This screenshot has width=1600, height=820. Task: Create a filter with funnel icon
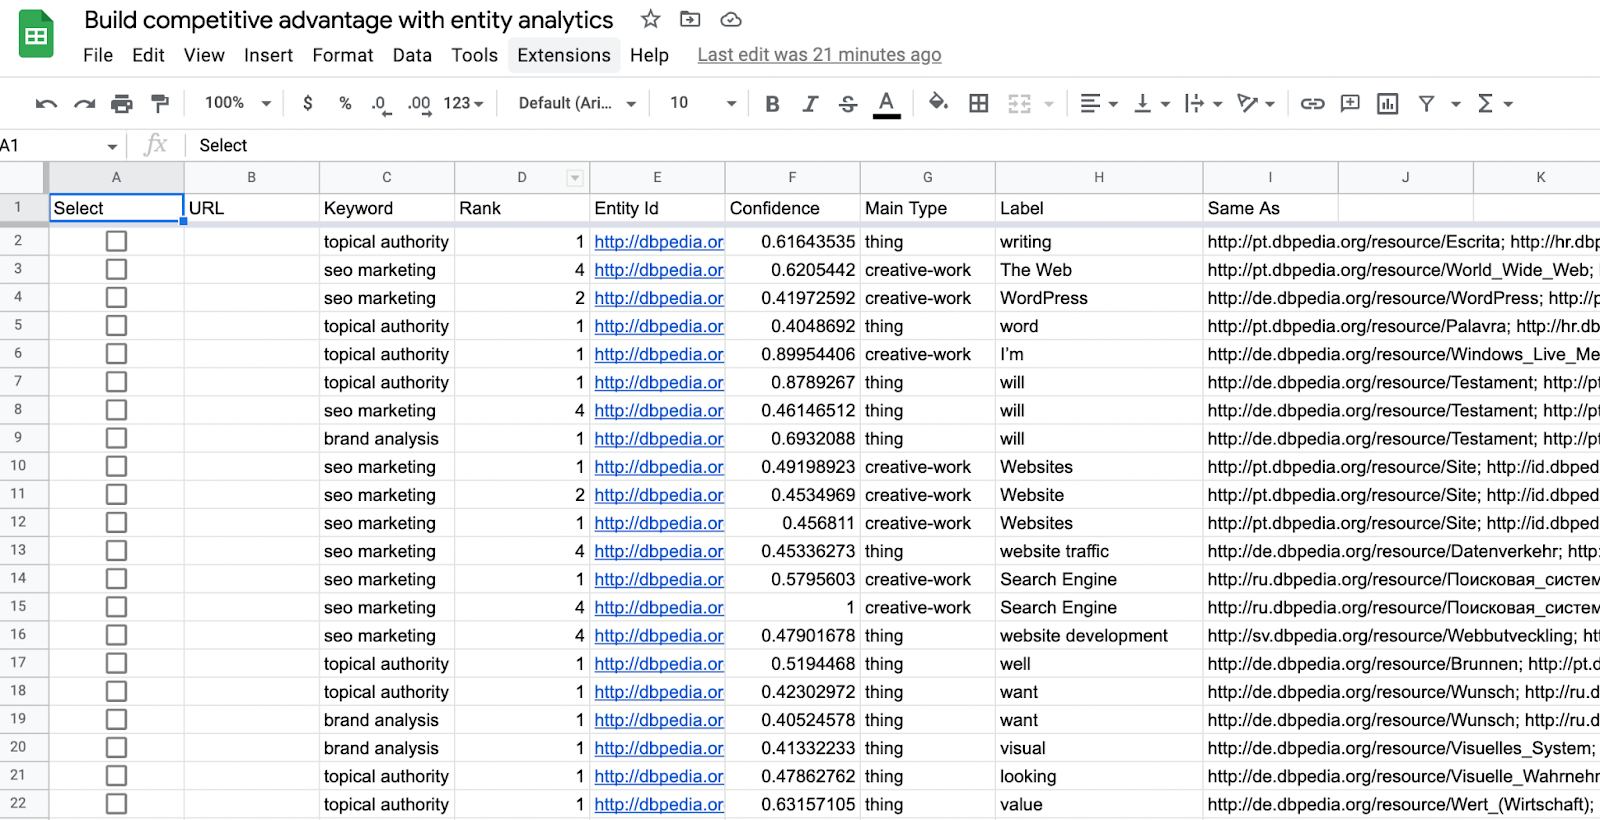tap(1427, 103)
